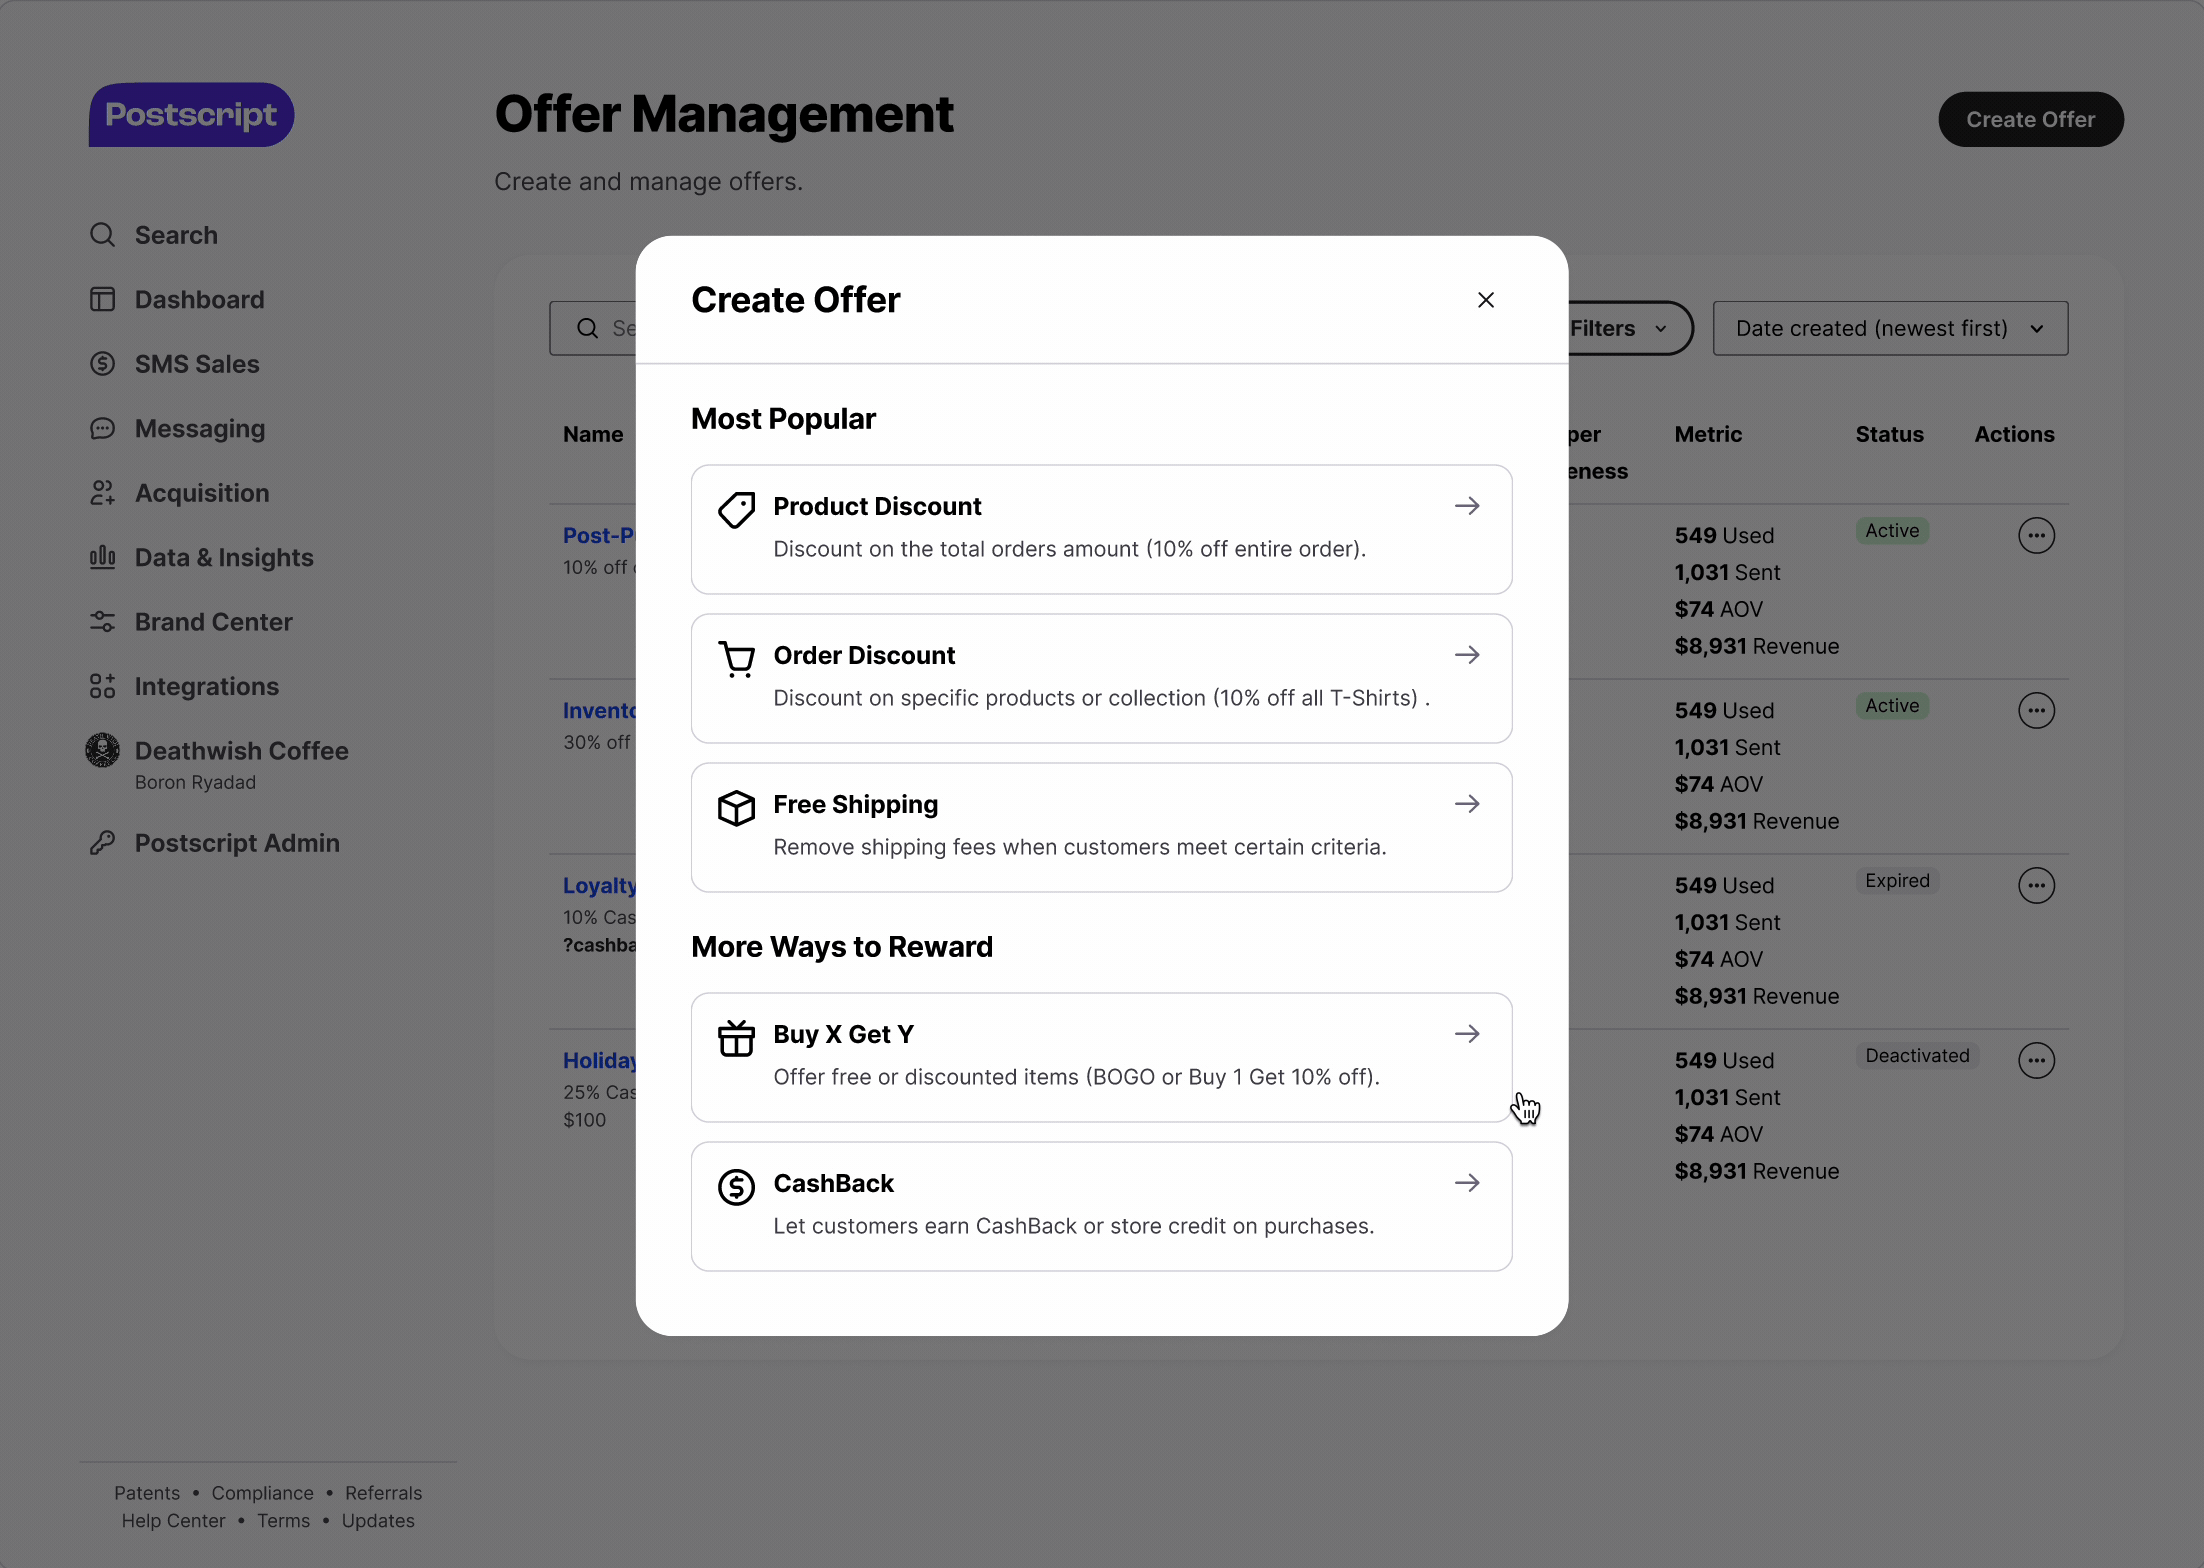Open Date created sort dropdown
Screen dimensions: 2204x1568
(1889, 328)
